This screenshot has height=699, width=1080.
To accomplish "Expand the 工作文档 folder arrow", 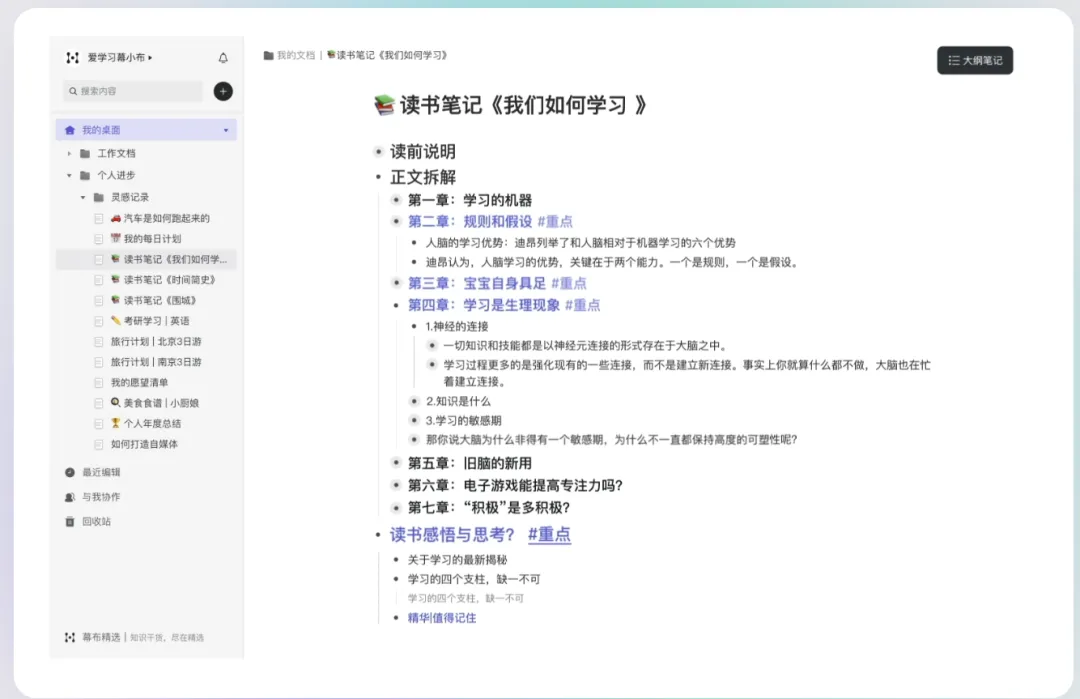I will pos(69,154).
